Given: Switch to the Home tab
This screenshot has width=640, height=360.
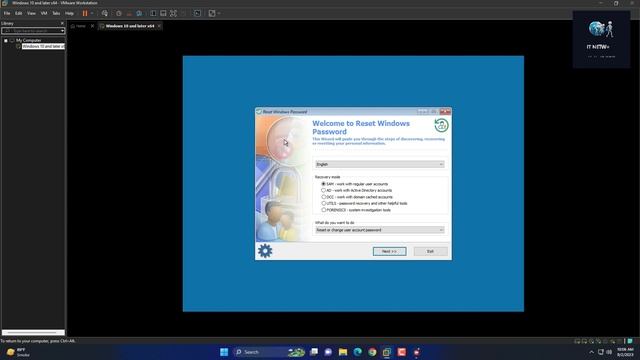Looking at the screenshot, I should coord(80,26).
